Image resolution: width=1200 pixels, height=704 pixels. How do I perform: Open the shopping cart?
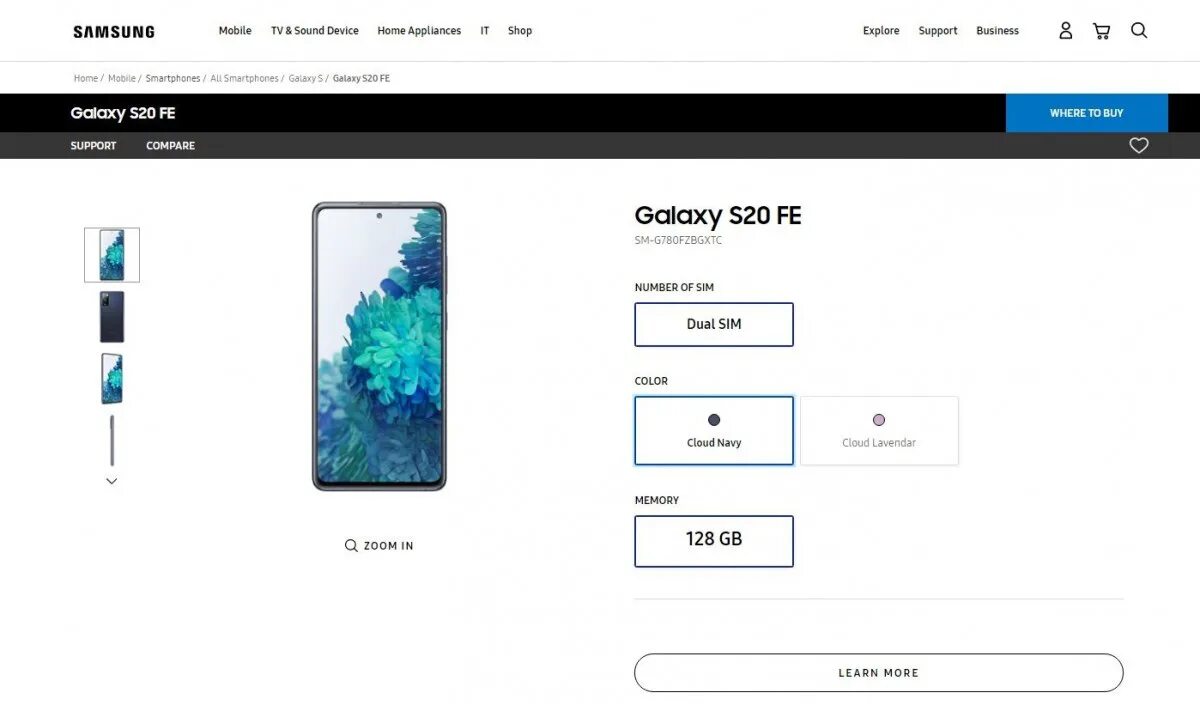[x=1101, y=31]
